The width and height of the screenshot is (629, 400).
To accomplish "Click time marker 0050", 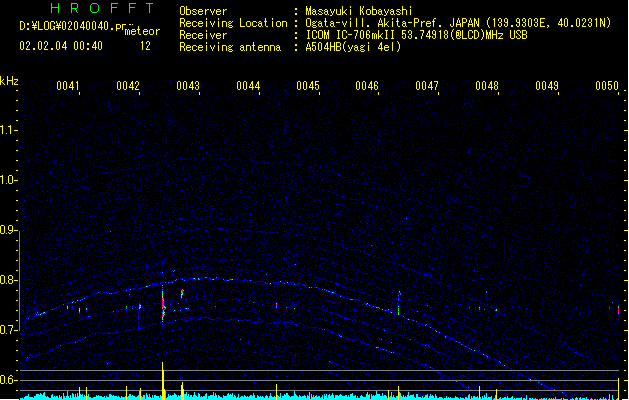I will [607, 86].
